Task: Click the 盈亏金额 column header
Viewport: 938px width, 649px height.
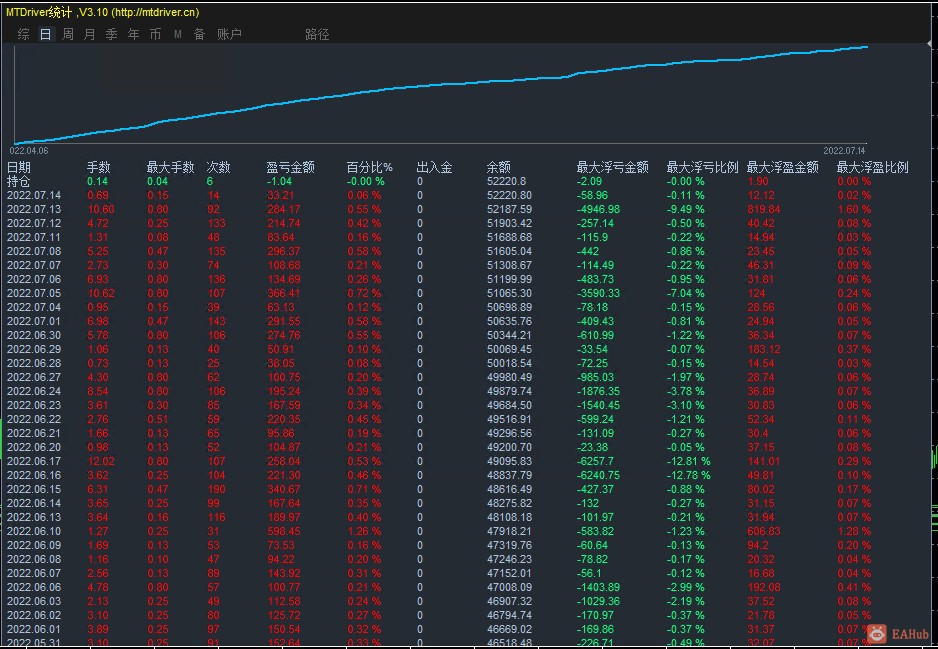Action: [x=290, y=168]
